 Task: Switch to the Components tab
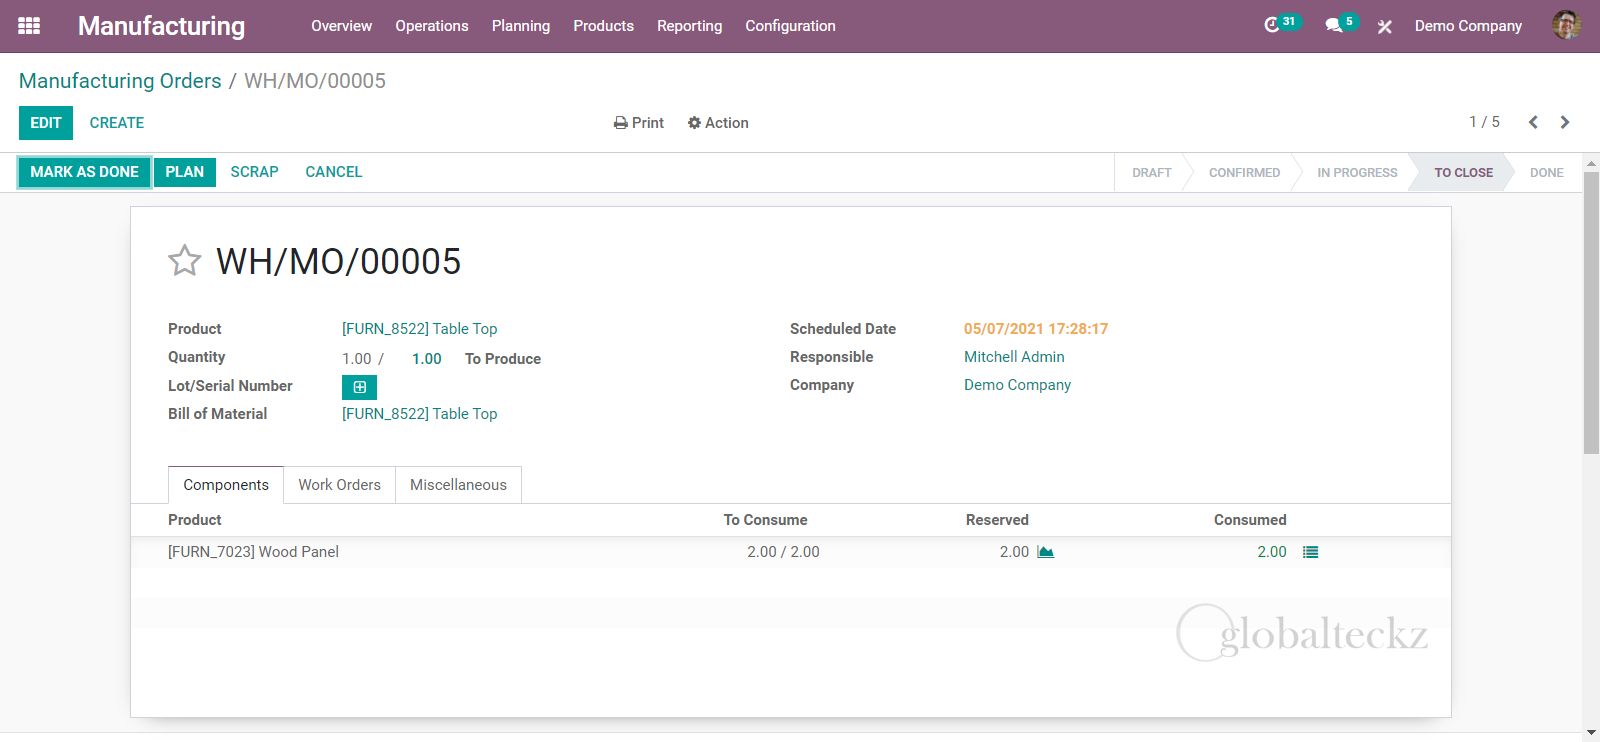pos(226,485)
